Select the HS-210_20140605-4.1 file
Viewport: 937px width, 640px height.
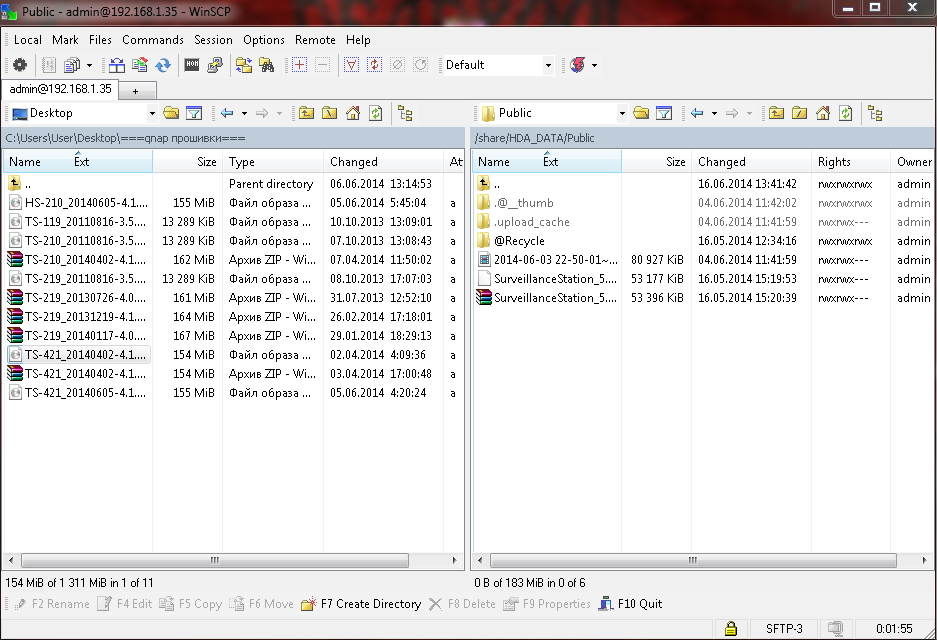pyautogui.click(x=78, y=203)
